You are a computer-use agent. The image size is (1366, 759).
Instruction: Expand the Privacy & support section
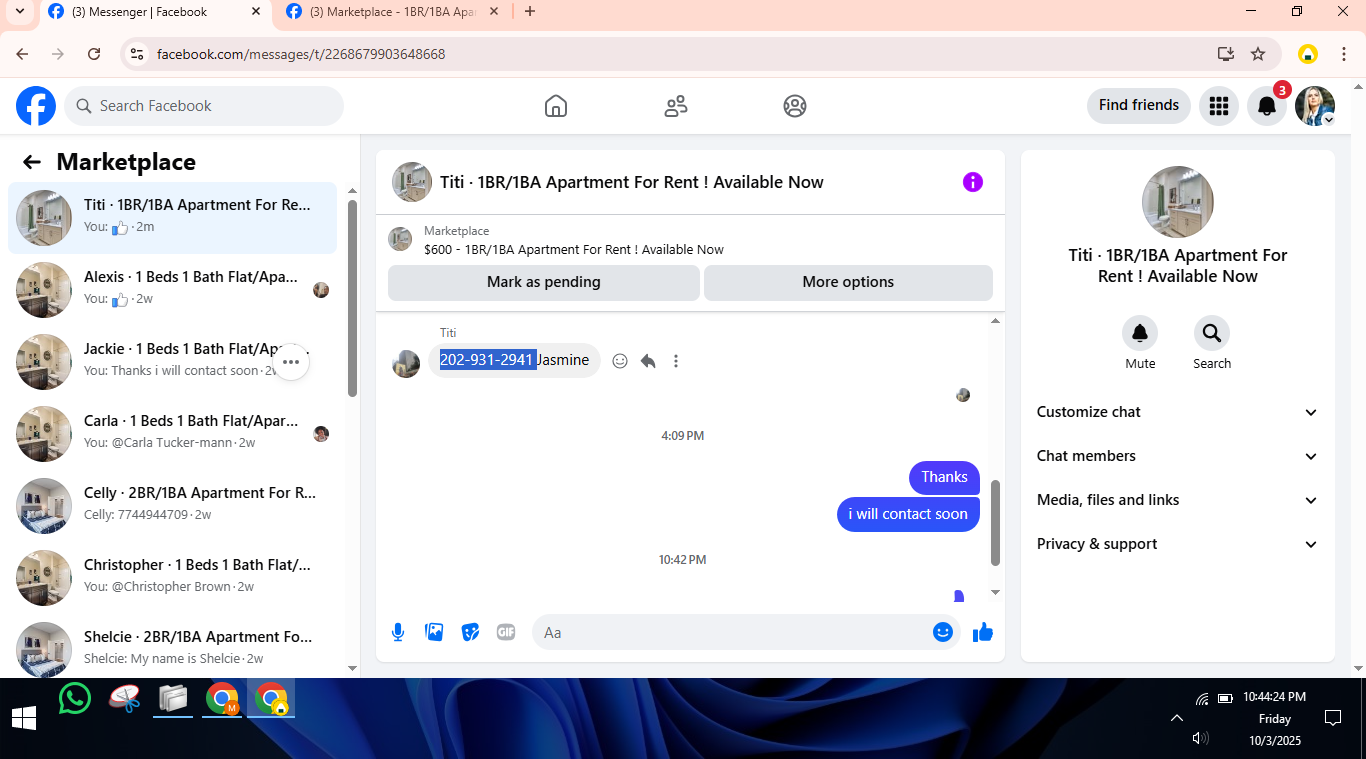coord(1178,544)
